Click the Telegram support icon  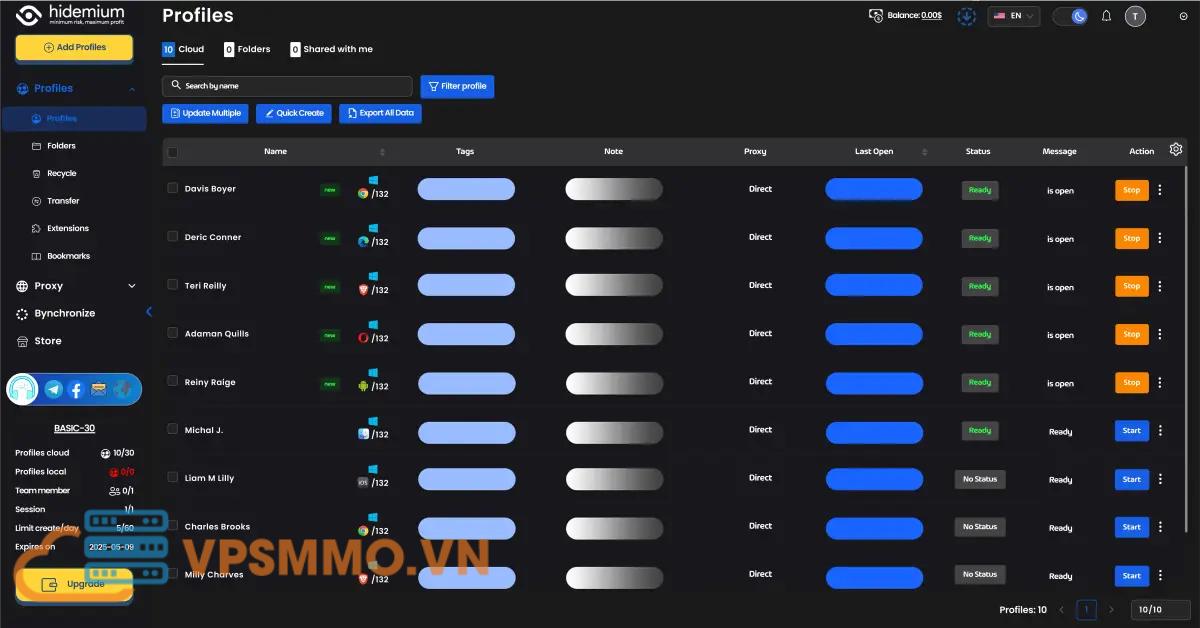pos(53,390)
